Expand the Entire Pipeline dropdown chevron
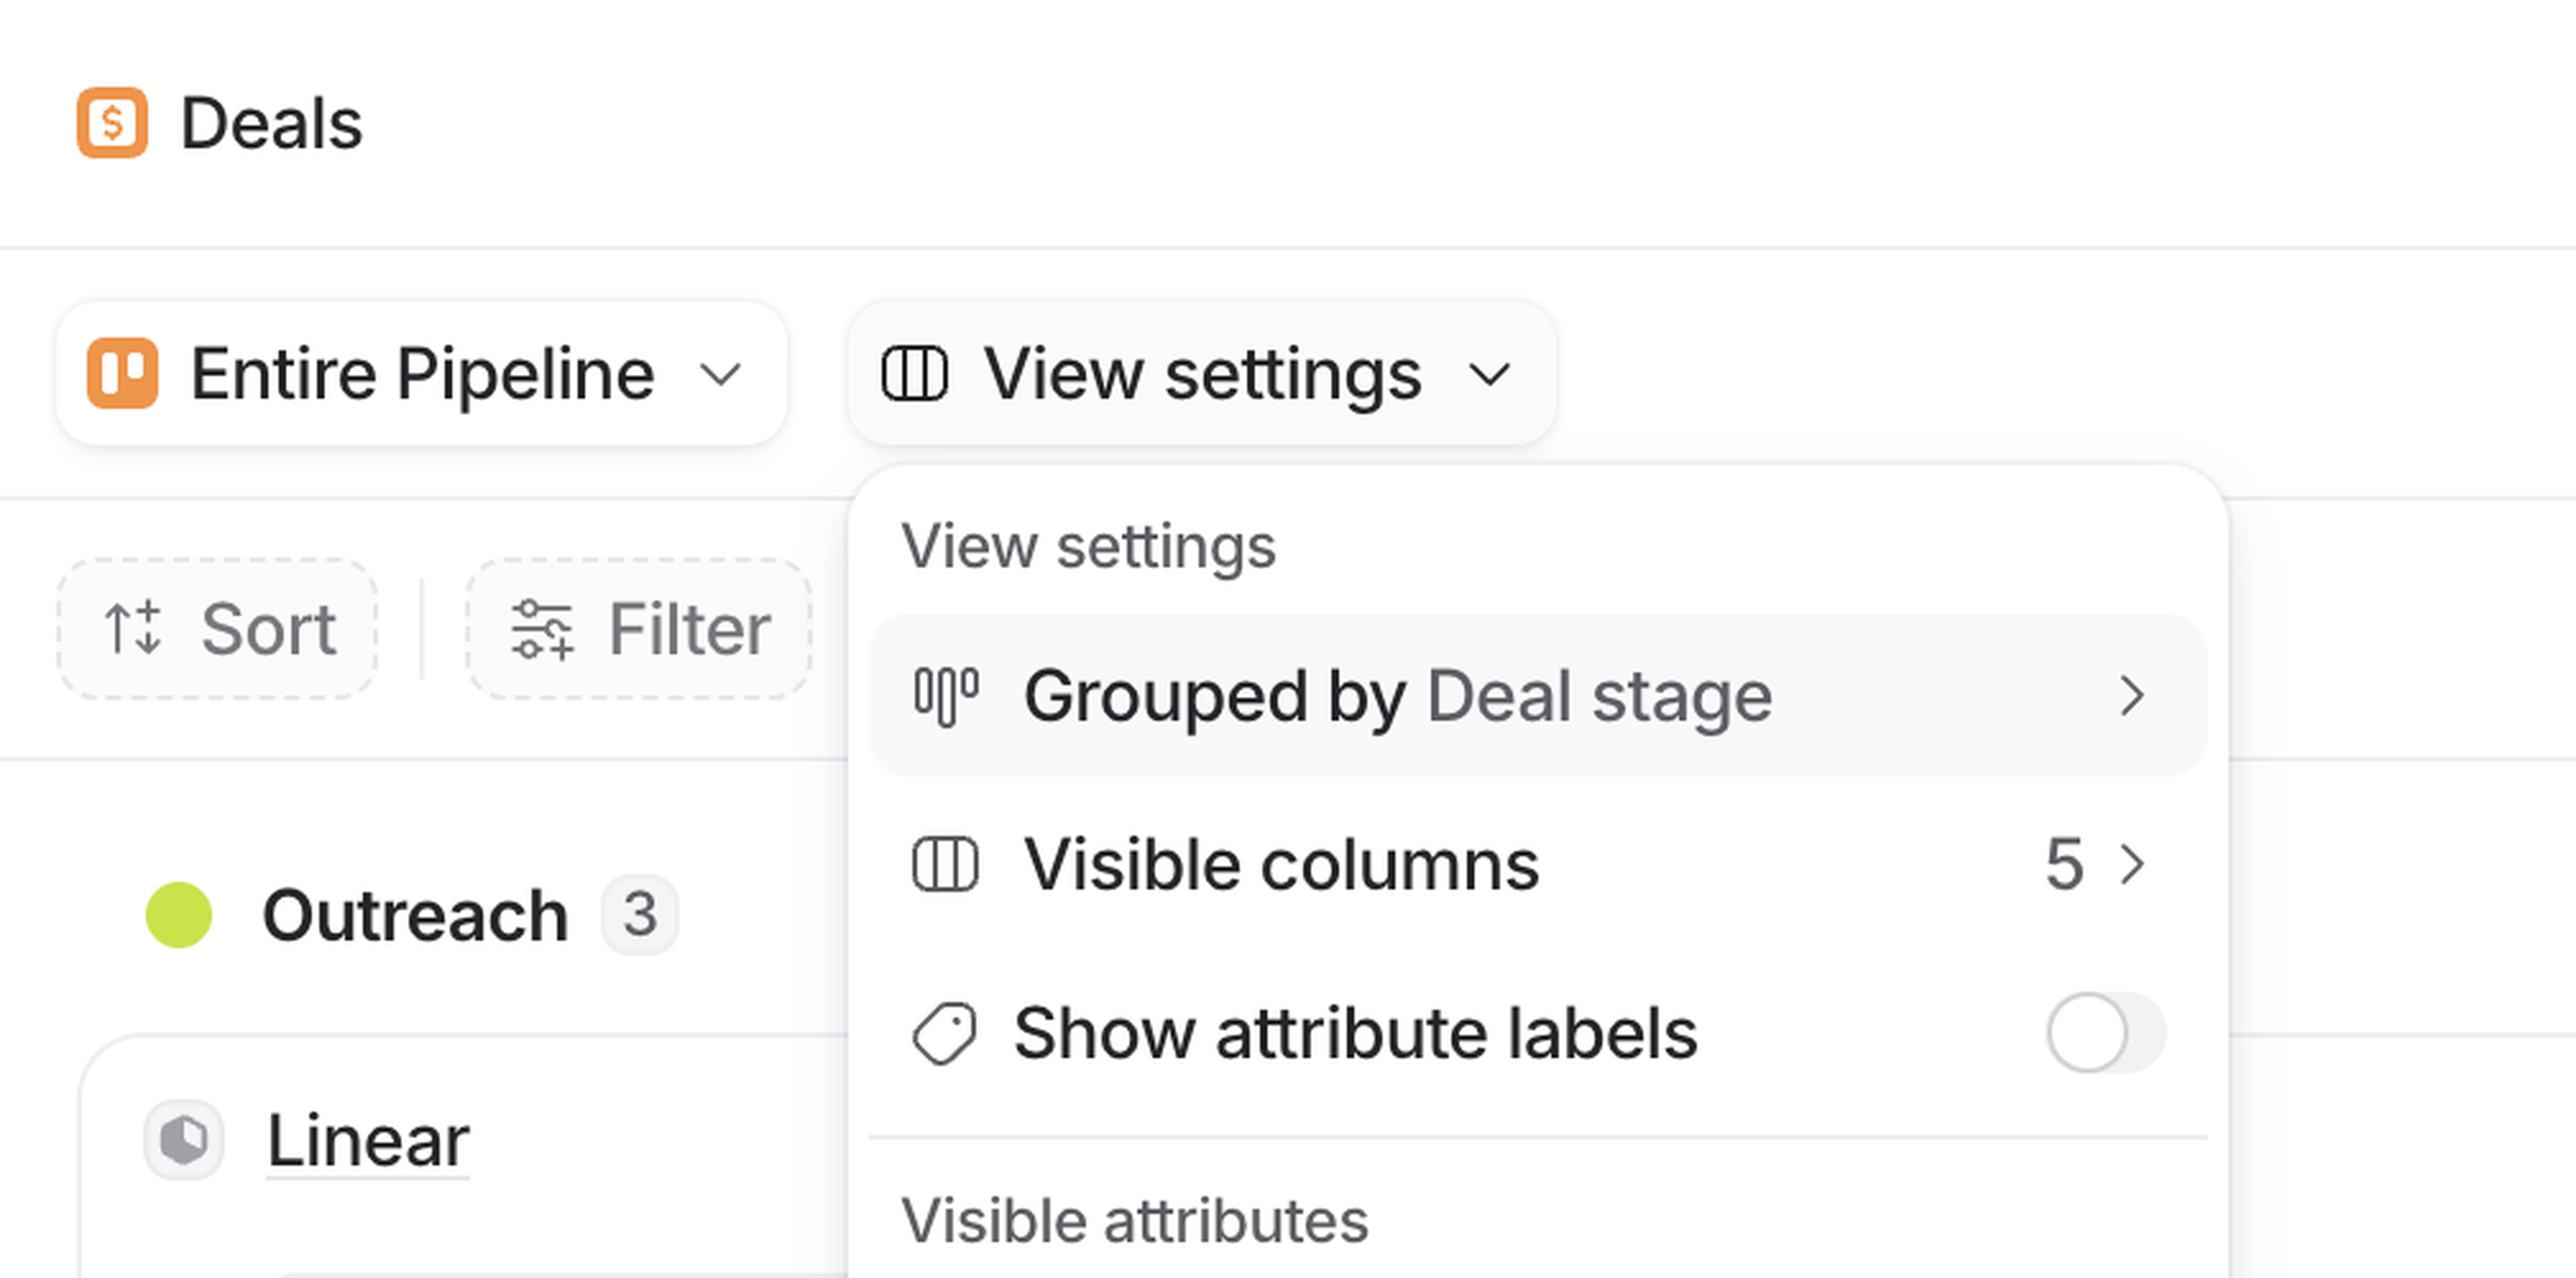The image size is (2576, 1278). (x=720, y=375)
